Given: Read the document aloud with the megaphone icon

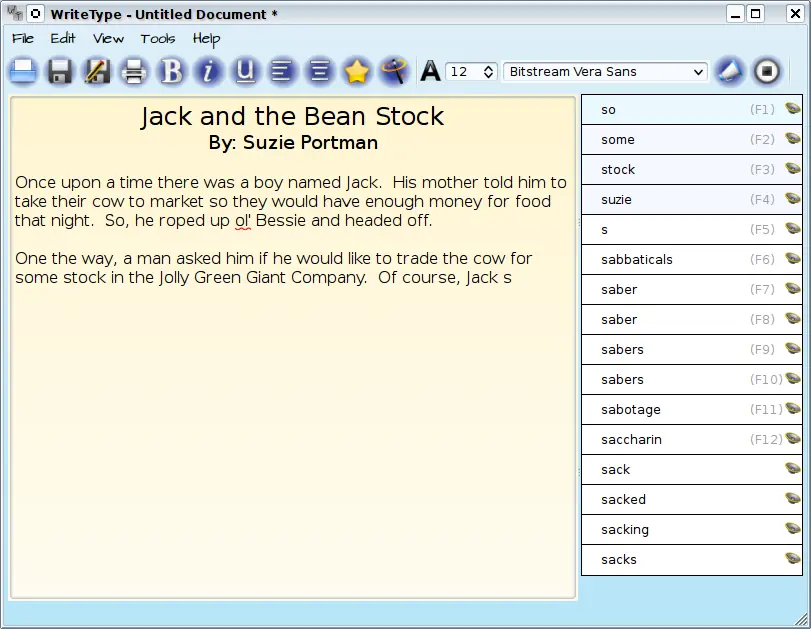Looking at the screenshot, I should [730, 71].
